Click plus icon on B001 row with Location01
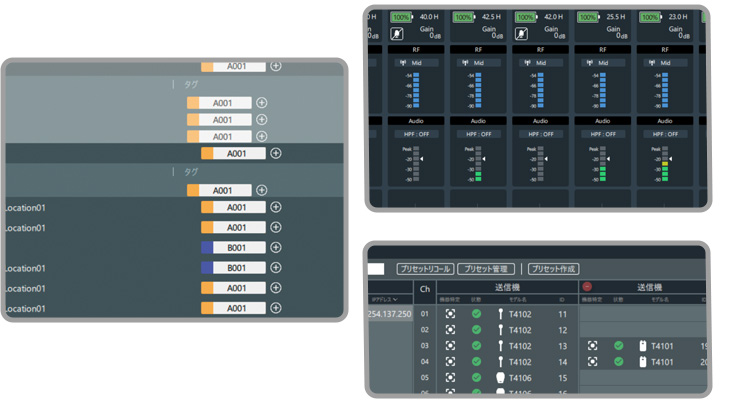Viewport: 734px width, 400px height. 276,267
